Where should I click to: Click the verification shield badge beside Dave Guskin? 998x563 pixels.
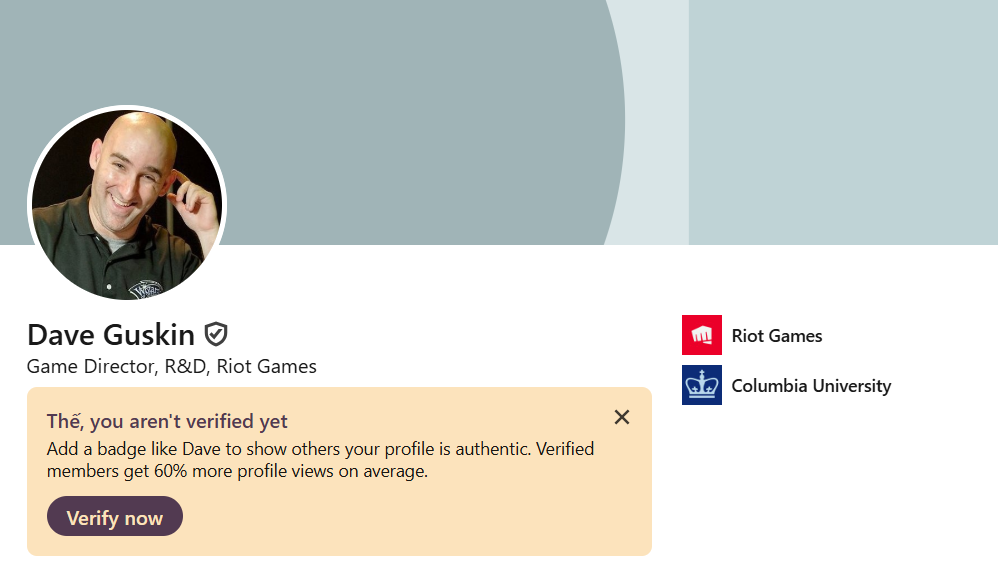coord(216,334)
